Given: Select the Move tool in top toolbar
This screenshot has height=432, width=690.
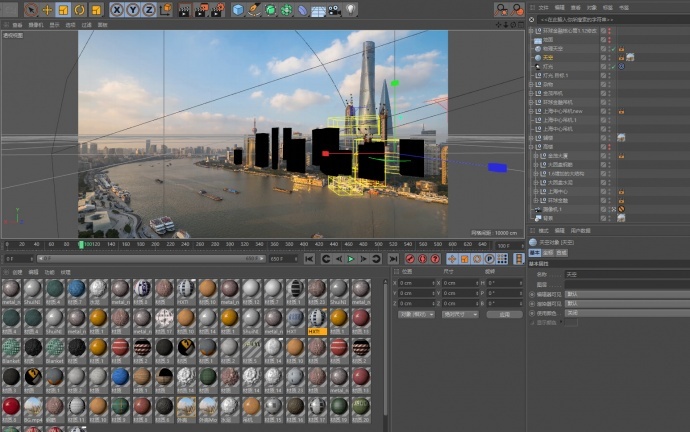Looking at the screenshot, I should (x=47, y=9).
